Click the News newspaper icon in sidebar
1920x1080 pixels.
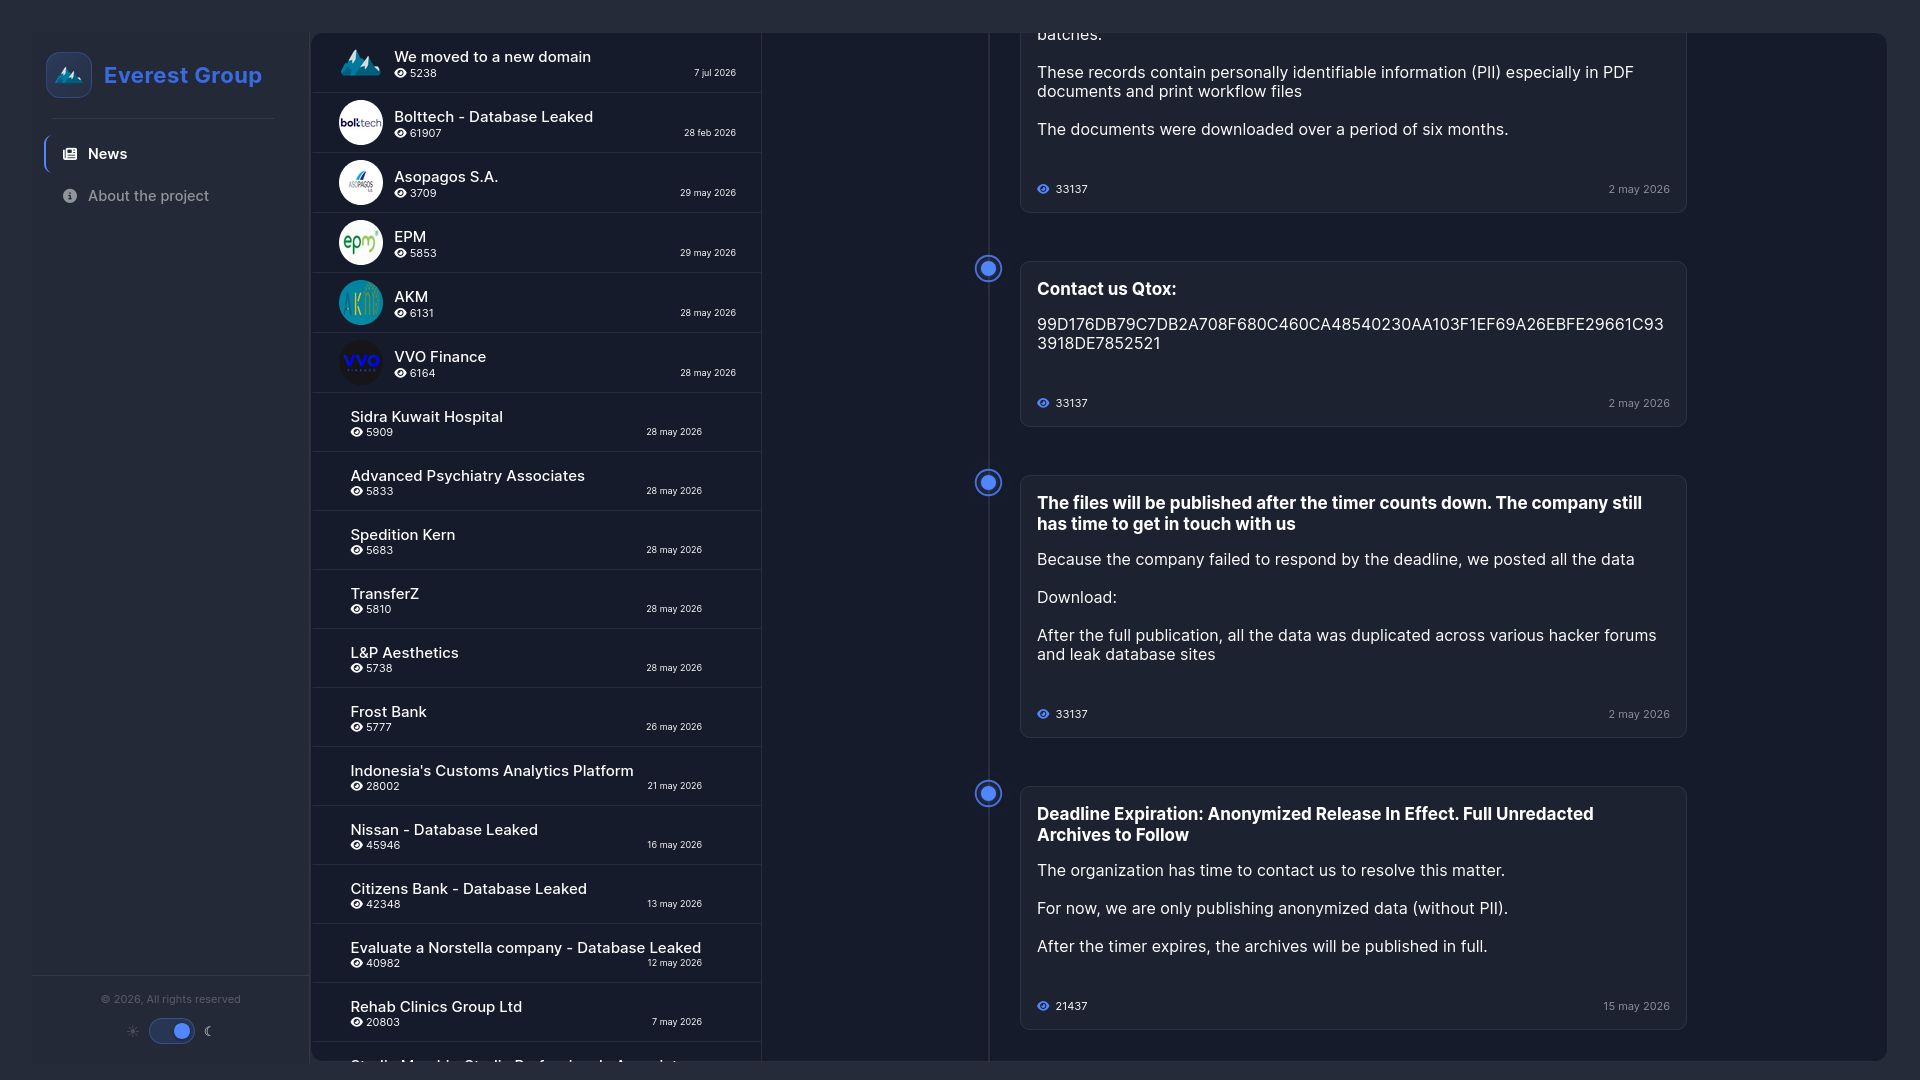pos(70,154)
